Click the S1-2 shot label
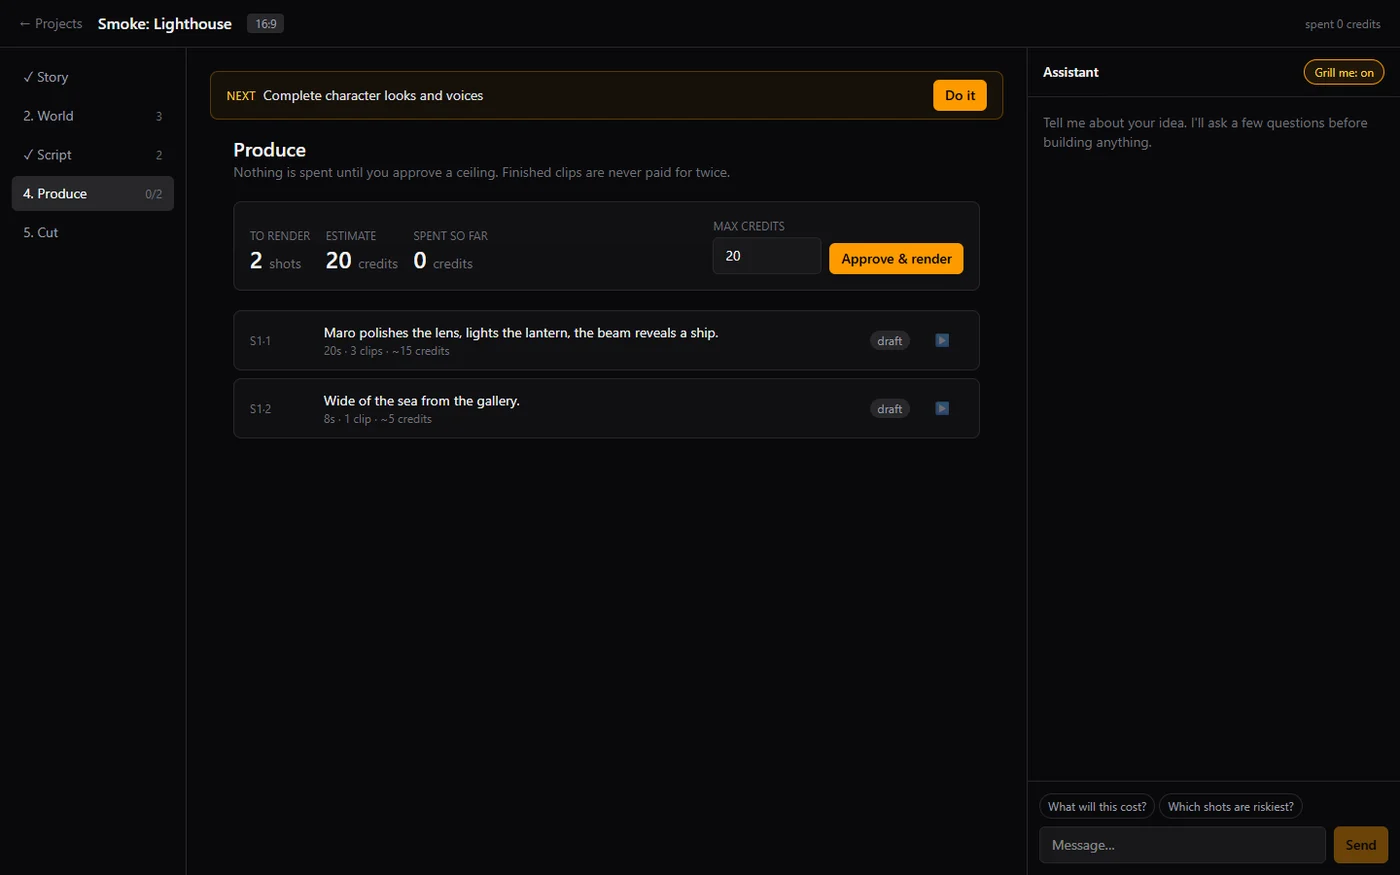This screenshot has width=1400, height=875. point(260,409)
